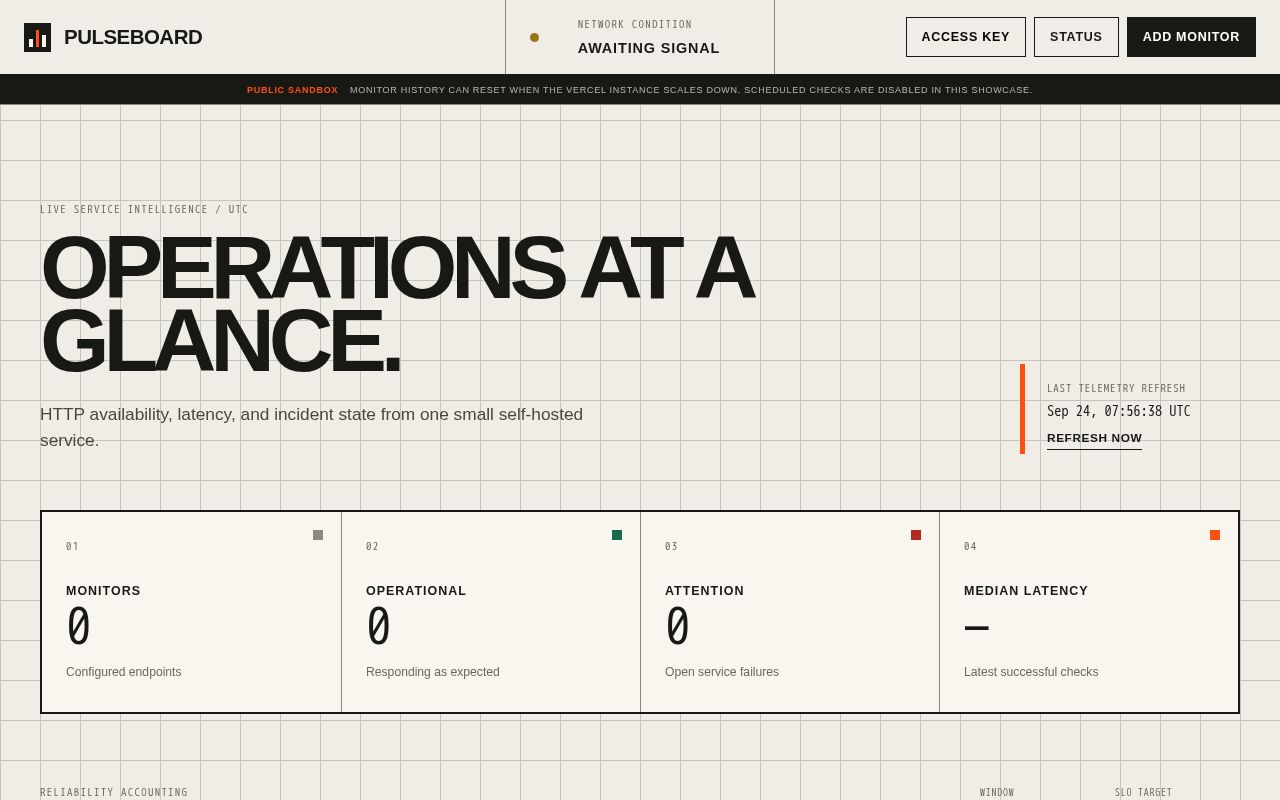Select the Monitors card heading
Screen dimensions: 1280x800
(x=103, y=591)
